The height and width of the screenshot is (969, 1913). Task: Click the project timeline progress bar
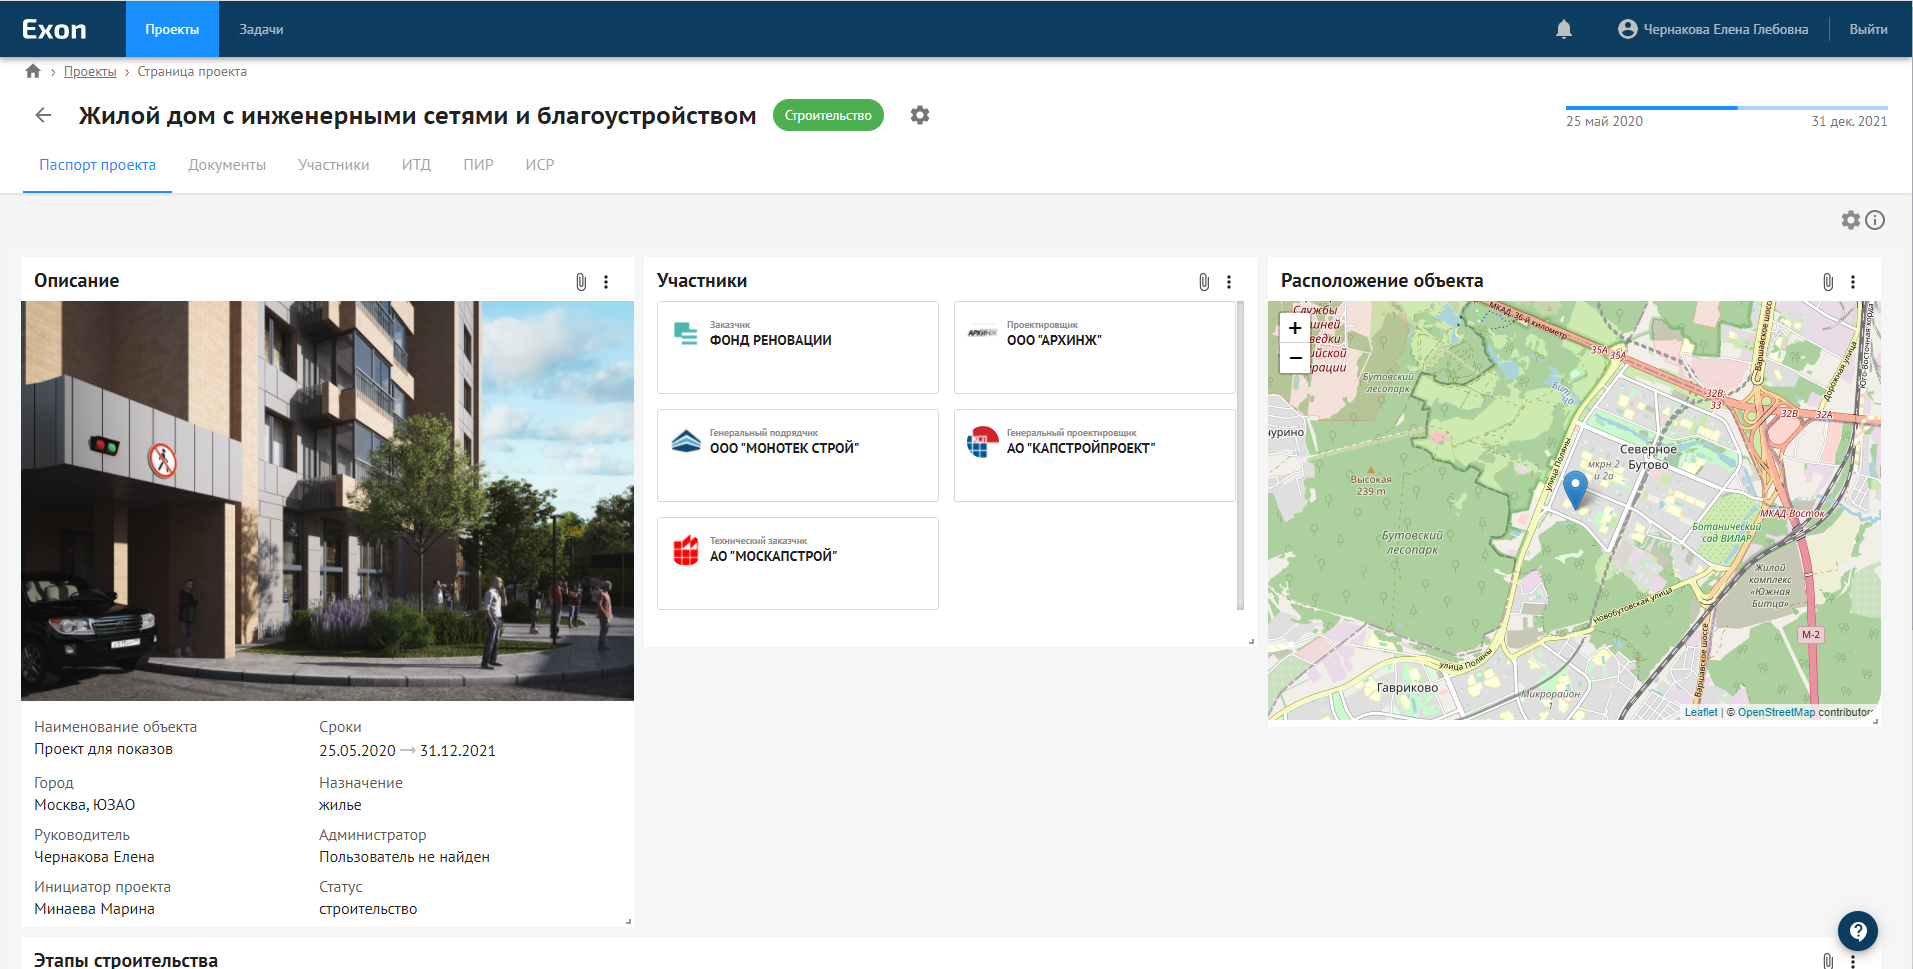click(x=1726, y=107)
